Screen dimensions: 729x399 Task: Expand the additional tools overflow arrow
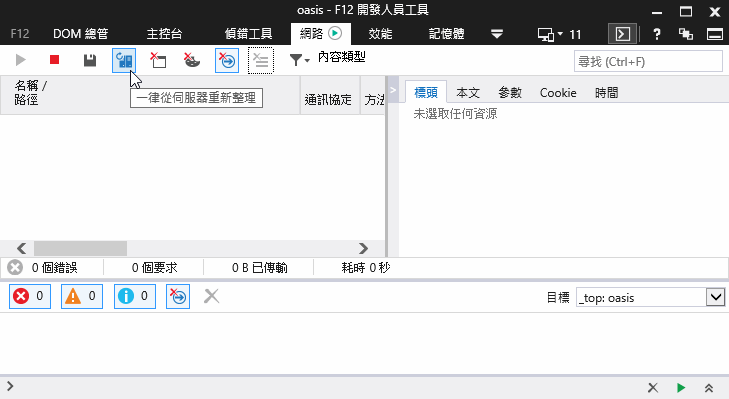(x=497, y=34)
